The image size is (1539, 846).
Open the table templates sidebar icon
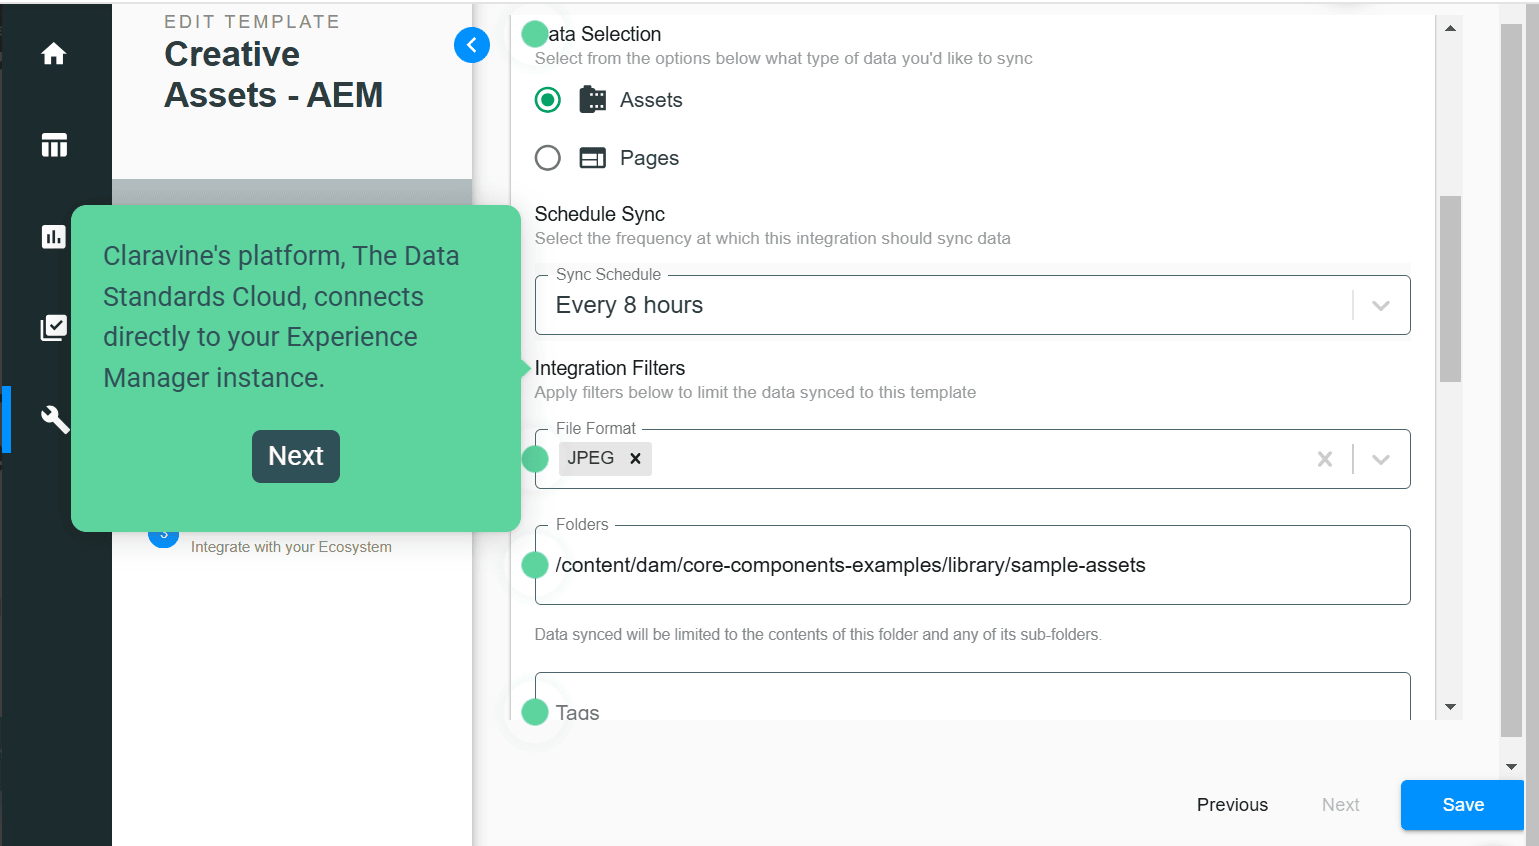coord(54,145)
